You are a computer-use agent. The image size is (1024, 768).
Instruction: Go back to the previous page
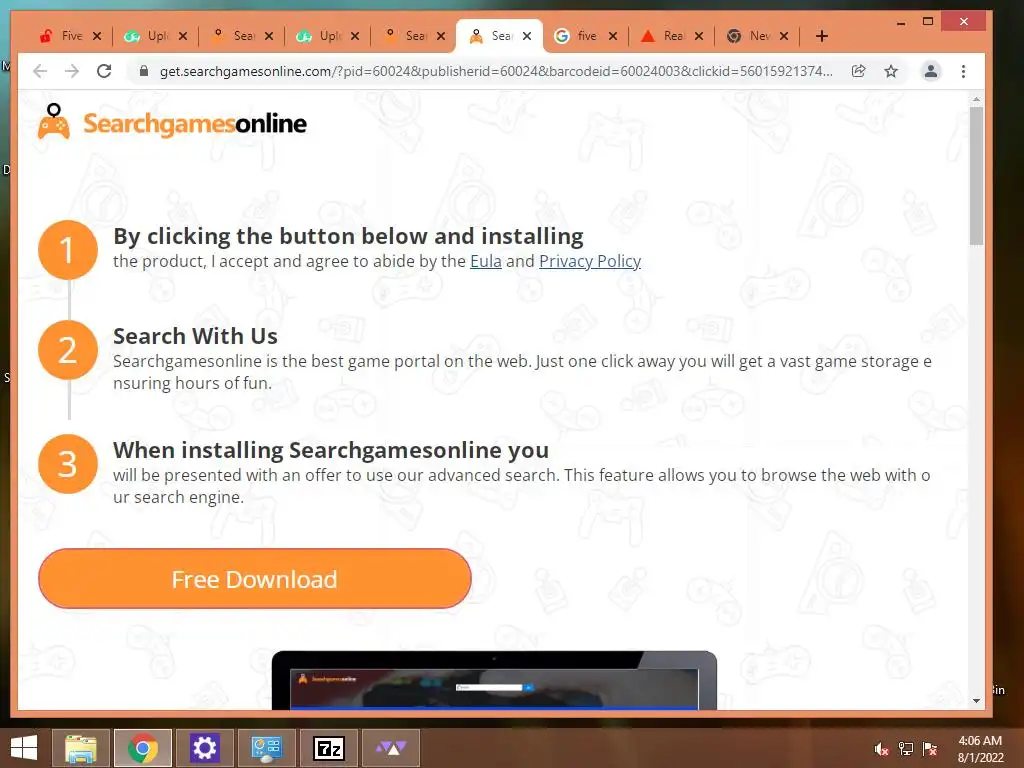[x=40, y=71]
